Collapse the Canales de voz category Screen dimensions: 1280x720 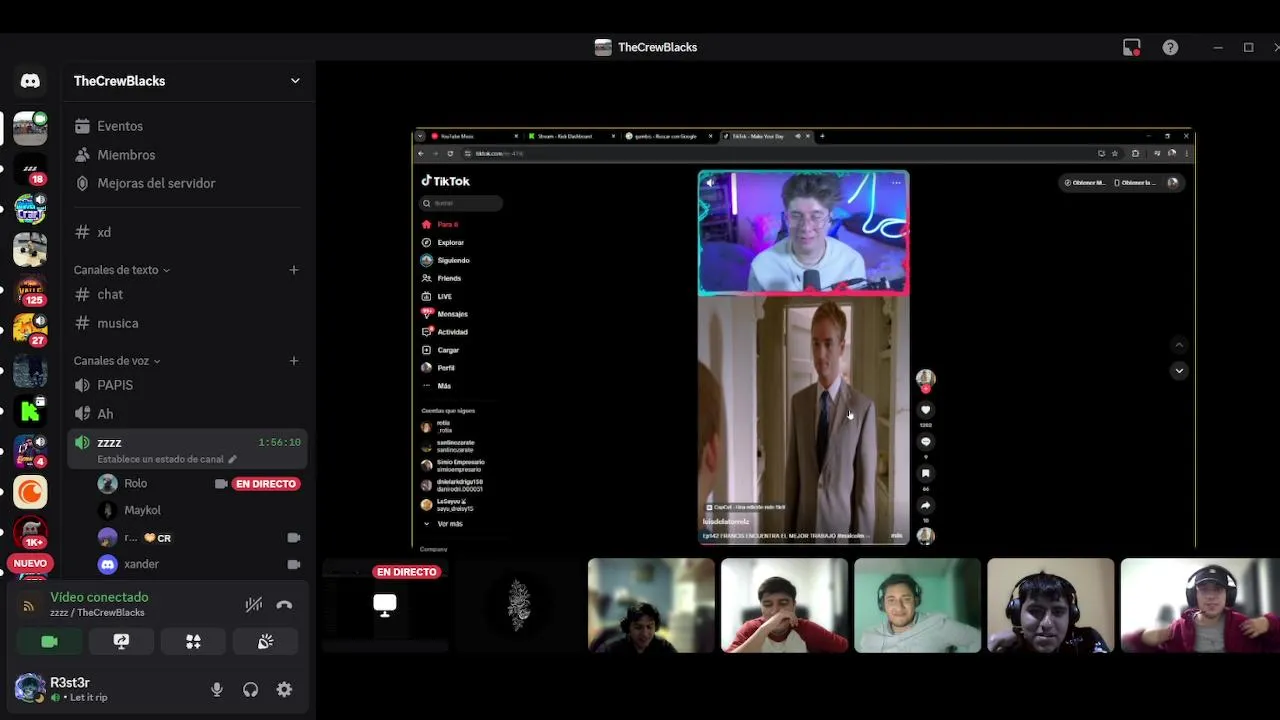(116, 361)
